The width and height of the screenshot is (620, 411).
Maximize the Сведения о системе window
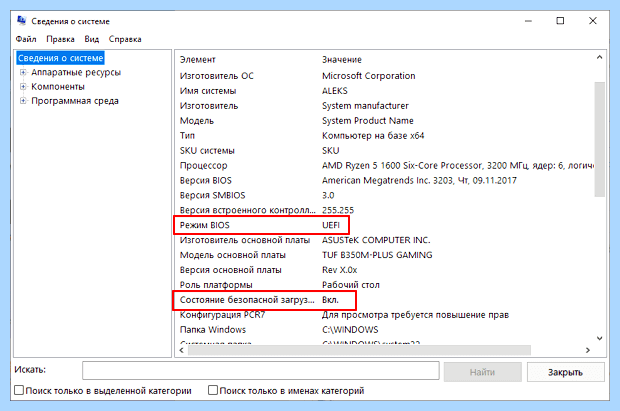point(560,21)
